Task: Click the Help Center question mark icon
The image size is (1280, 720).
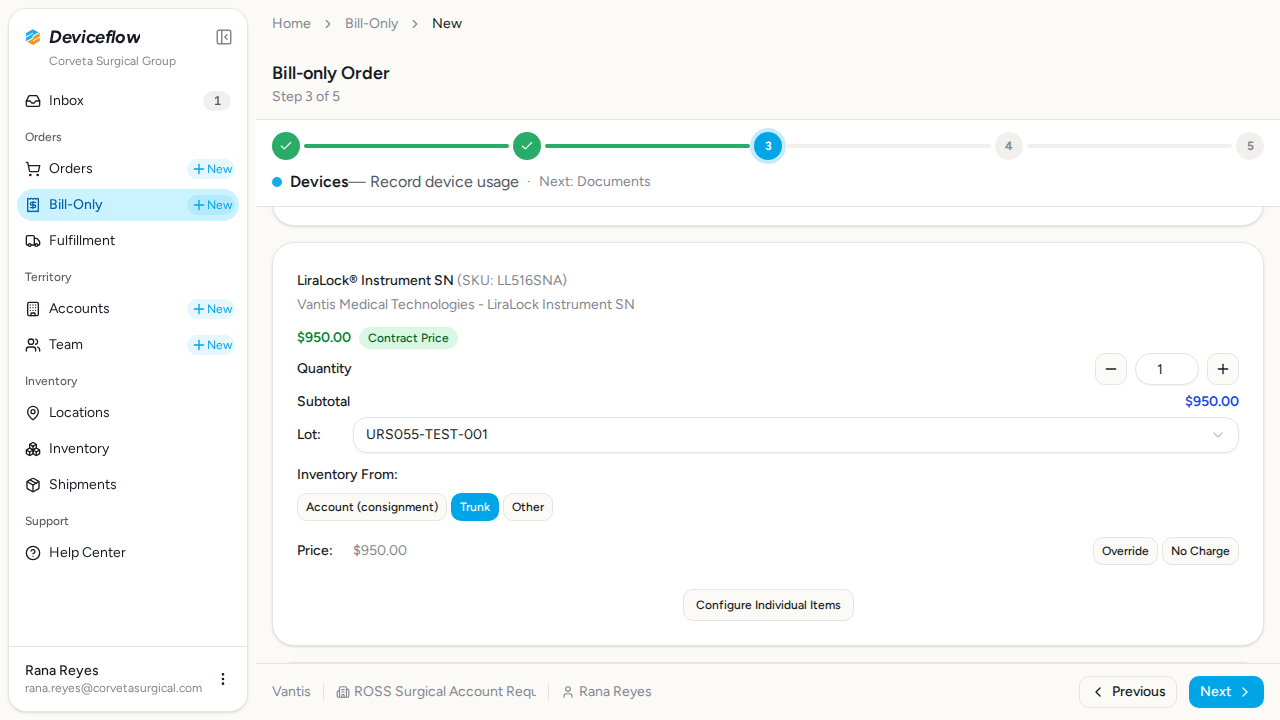Action: pyautogui.click(x=33, y=553)
